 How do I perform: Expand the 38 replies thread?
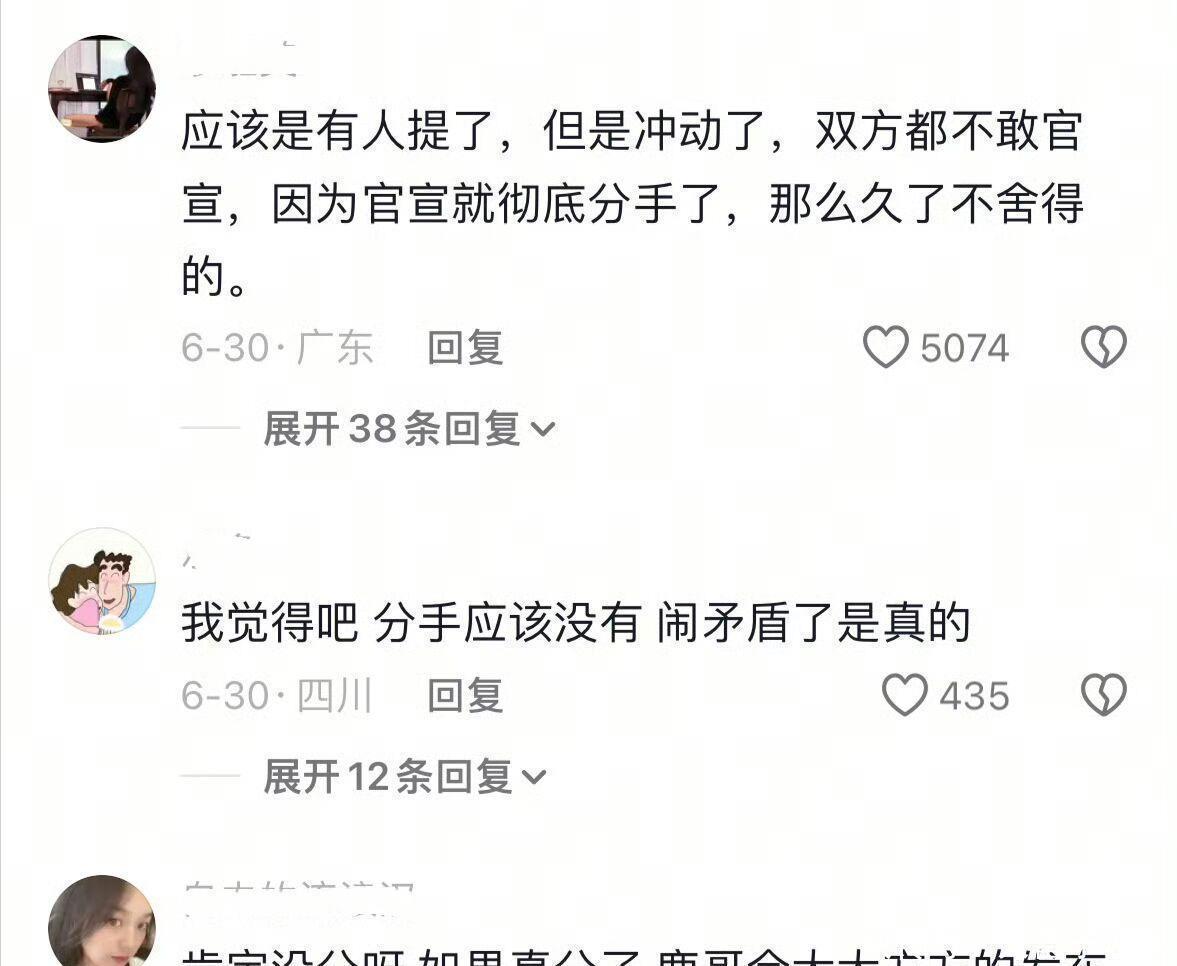pos(409,429)
